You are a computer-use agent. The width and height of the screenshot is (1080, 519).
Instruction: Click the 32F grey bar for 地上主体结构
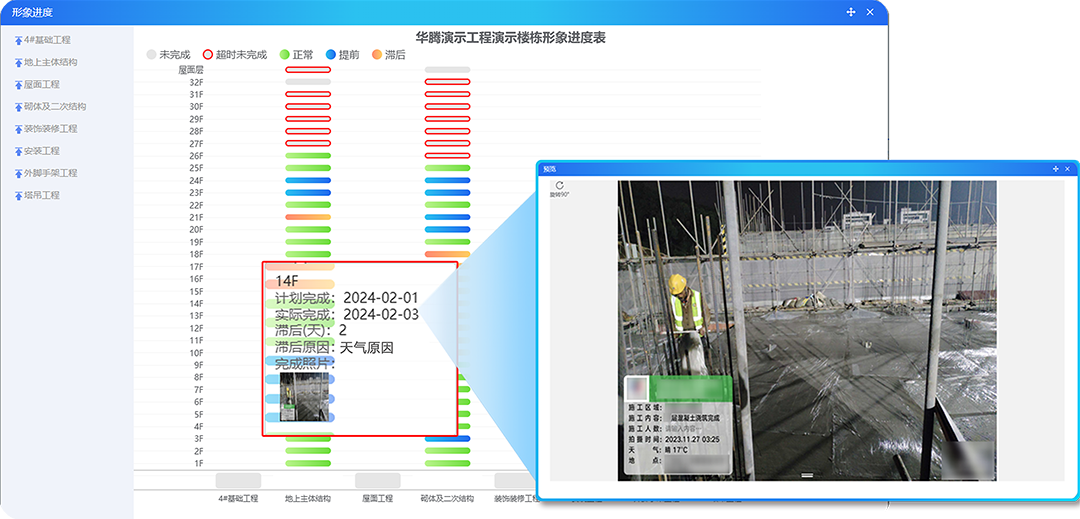click(x=308, y=82)
